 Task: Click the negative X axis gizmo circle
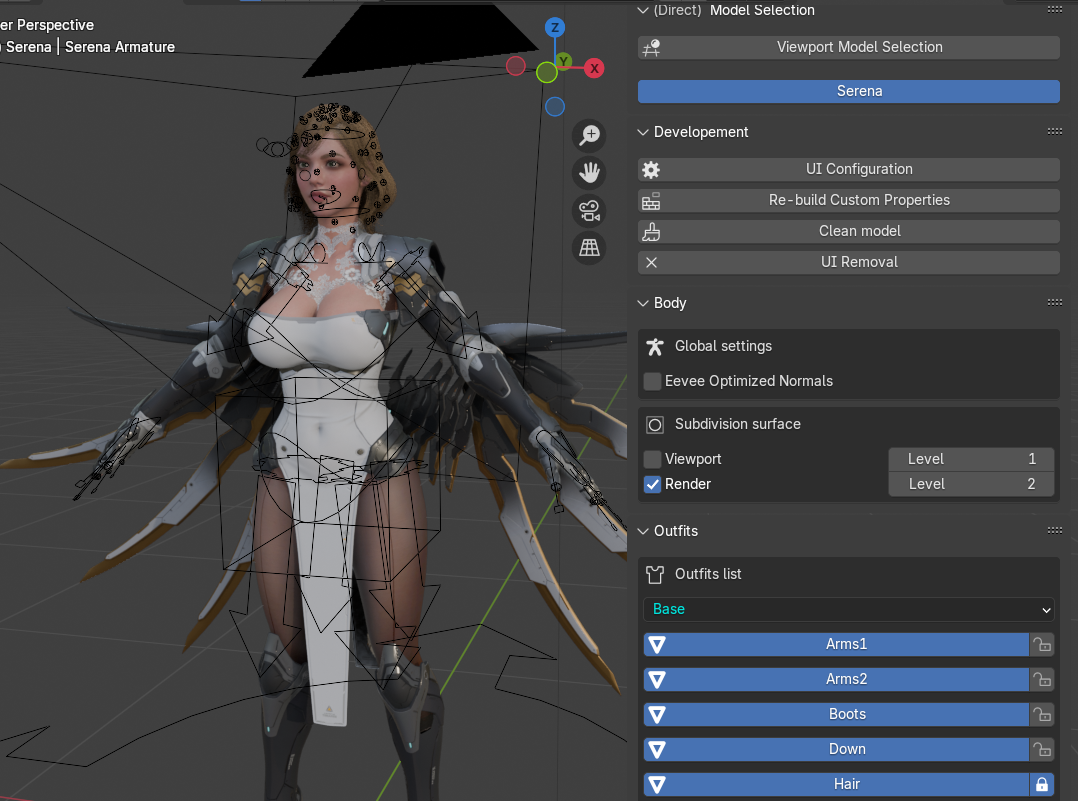(x=516, y=66)
